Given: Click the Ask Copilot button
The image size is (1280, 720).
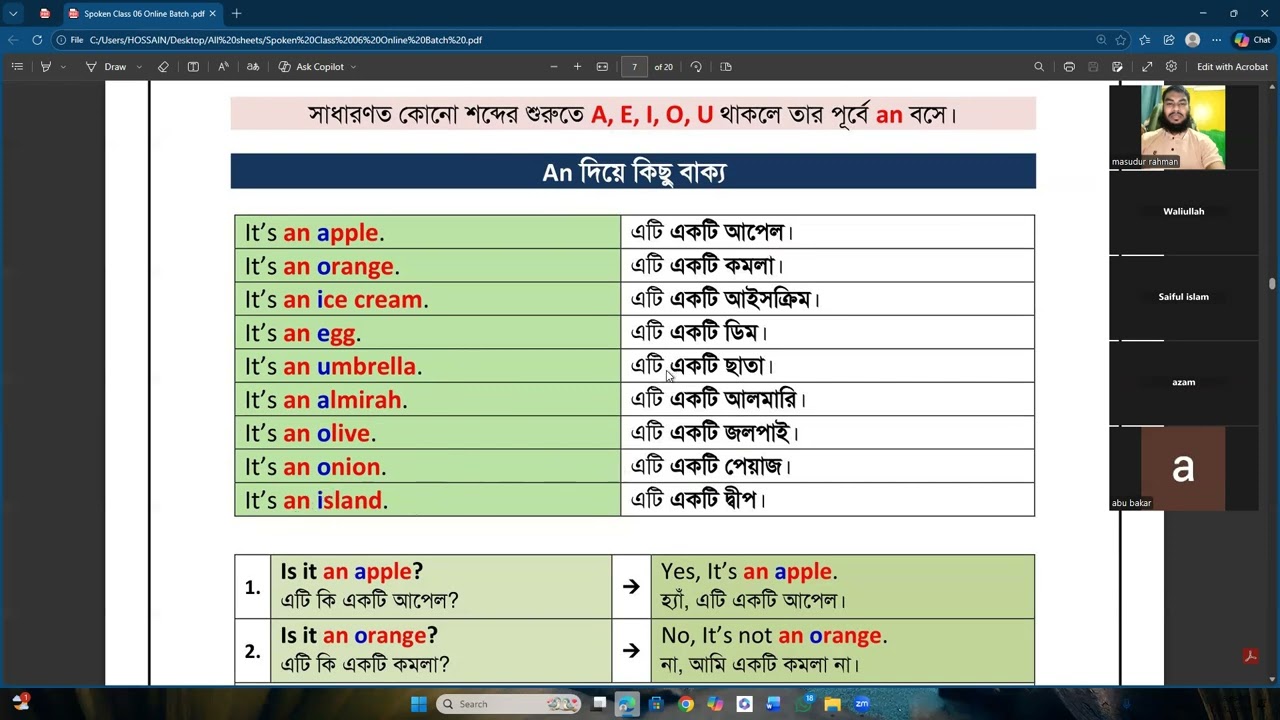Looking at the screenshot, I should tap(311, 67).
